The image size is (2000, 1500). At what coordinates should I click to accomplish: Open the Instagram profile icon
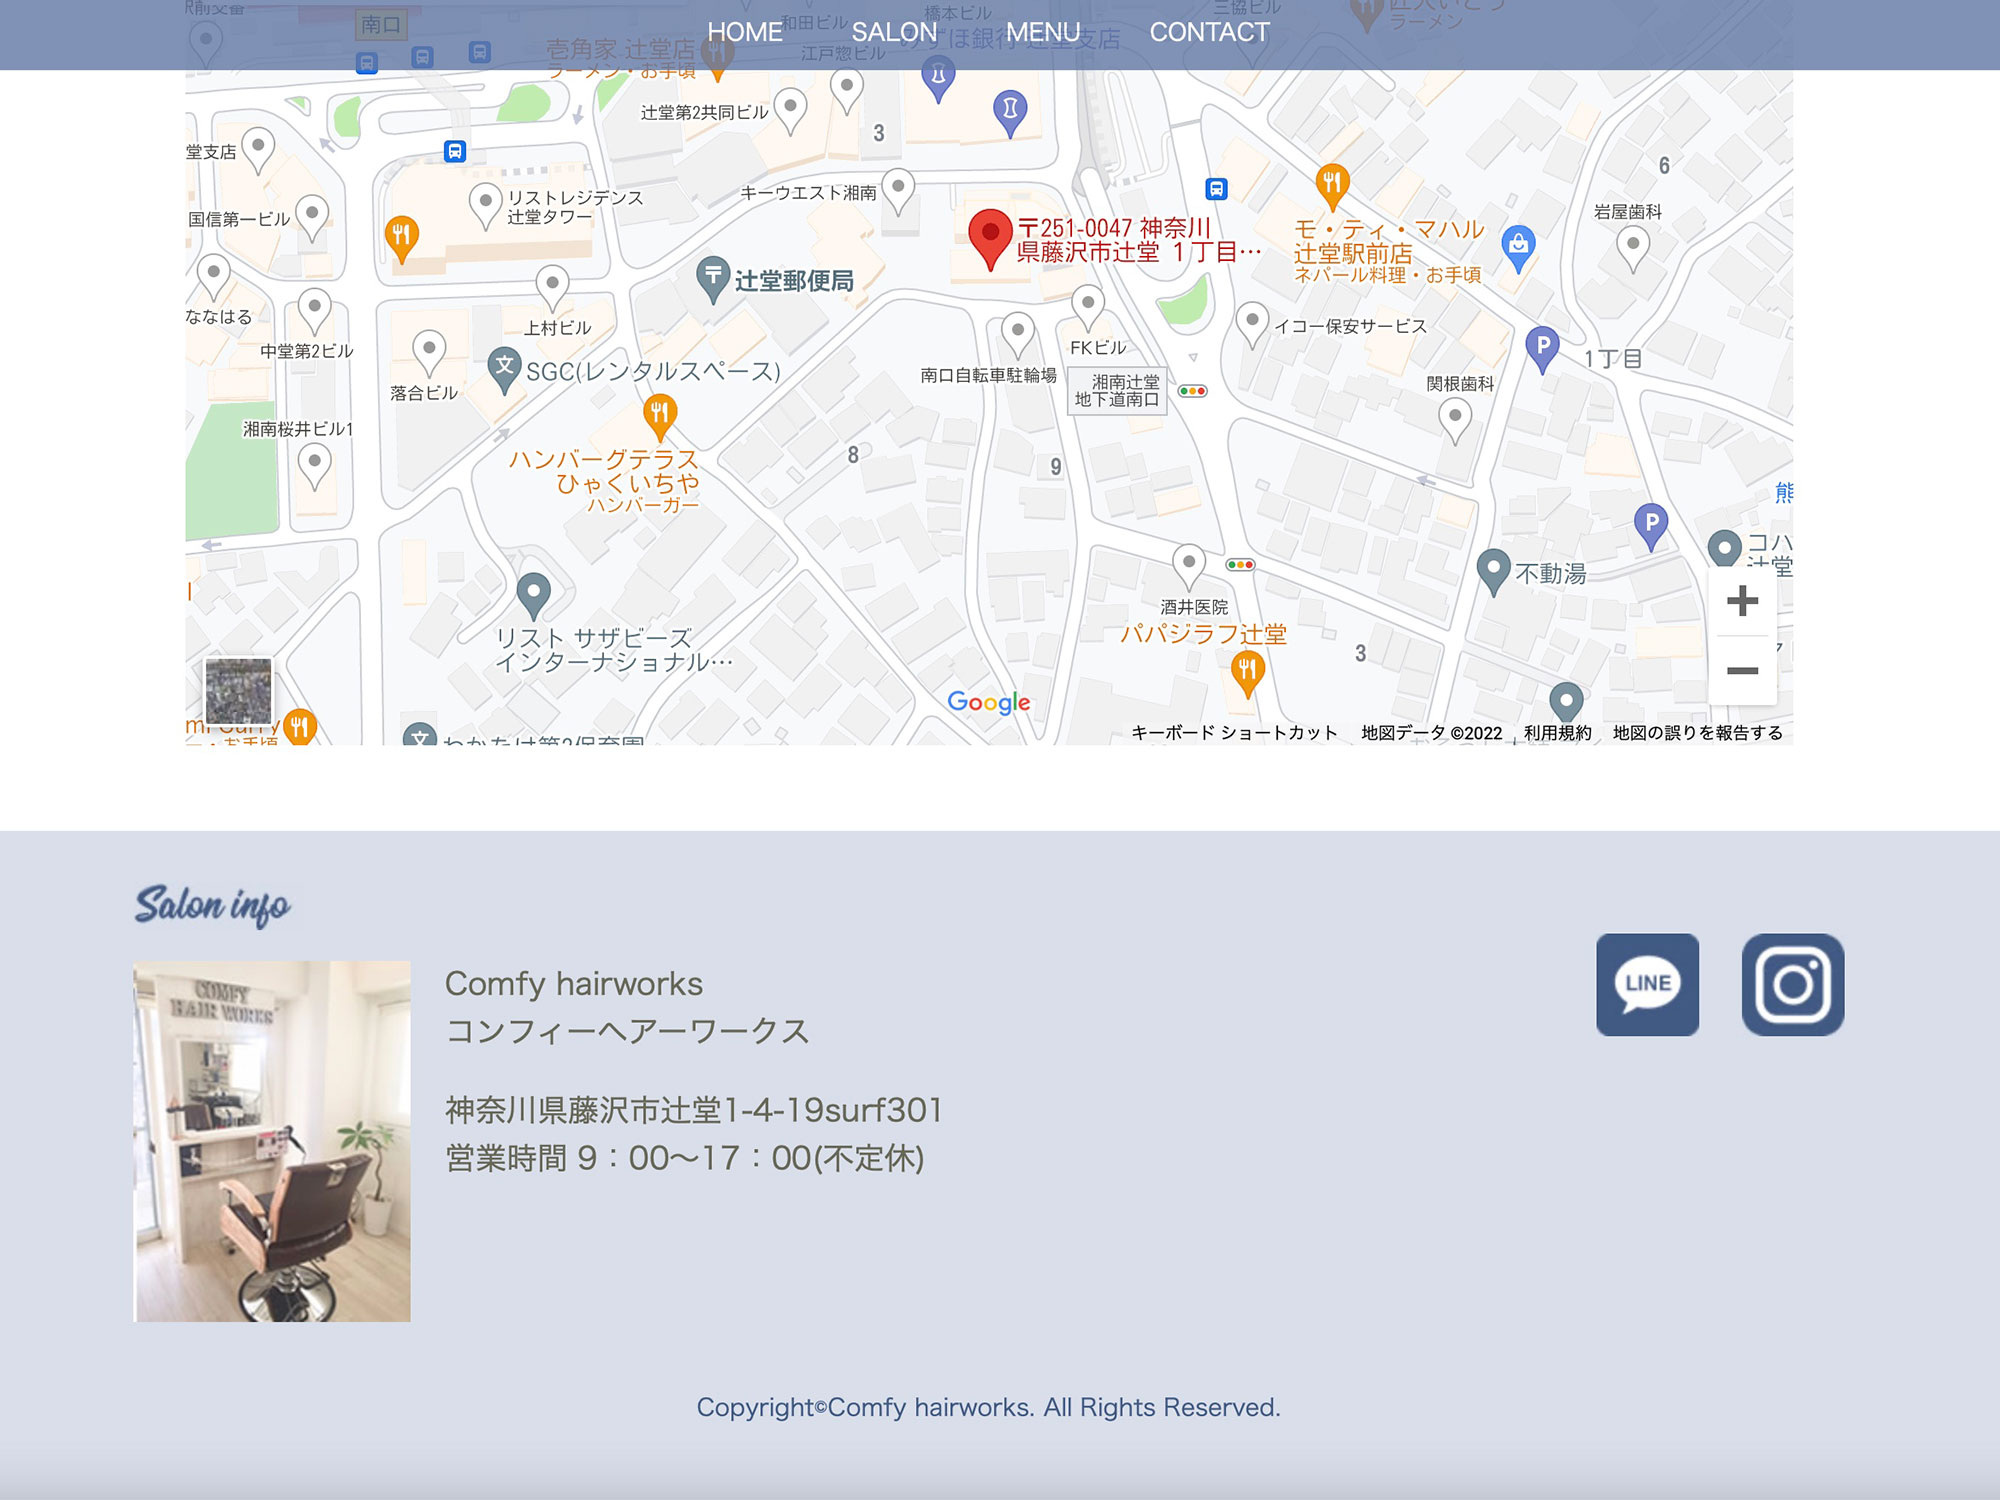point(1792,984)
